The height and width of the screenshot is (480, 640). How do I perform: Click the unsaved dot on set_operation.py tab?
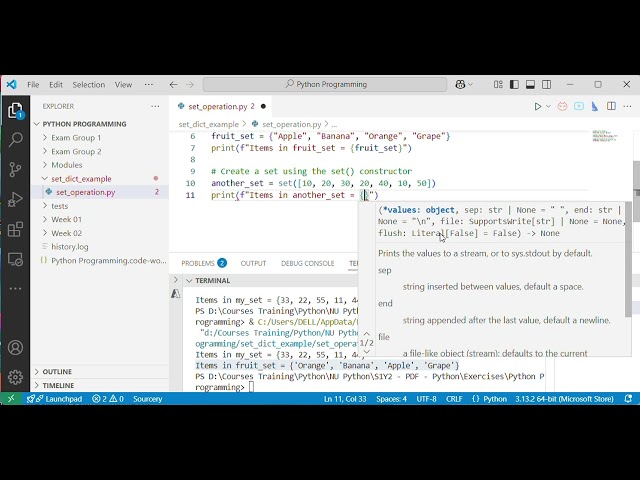point(263,107)
